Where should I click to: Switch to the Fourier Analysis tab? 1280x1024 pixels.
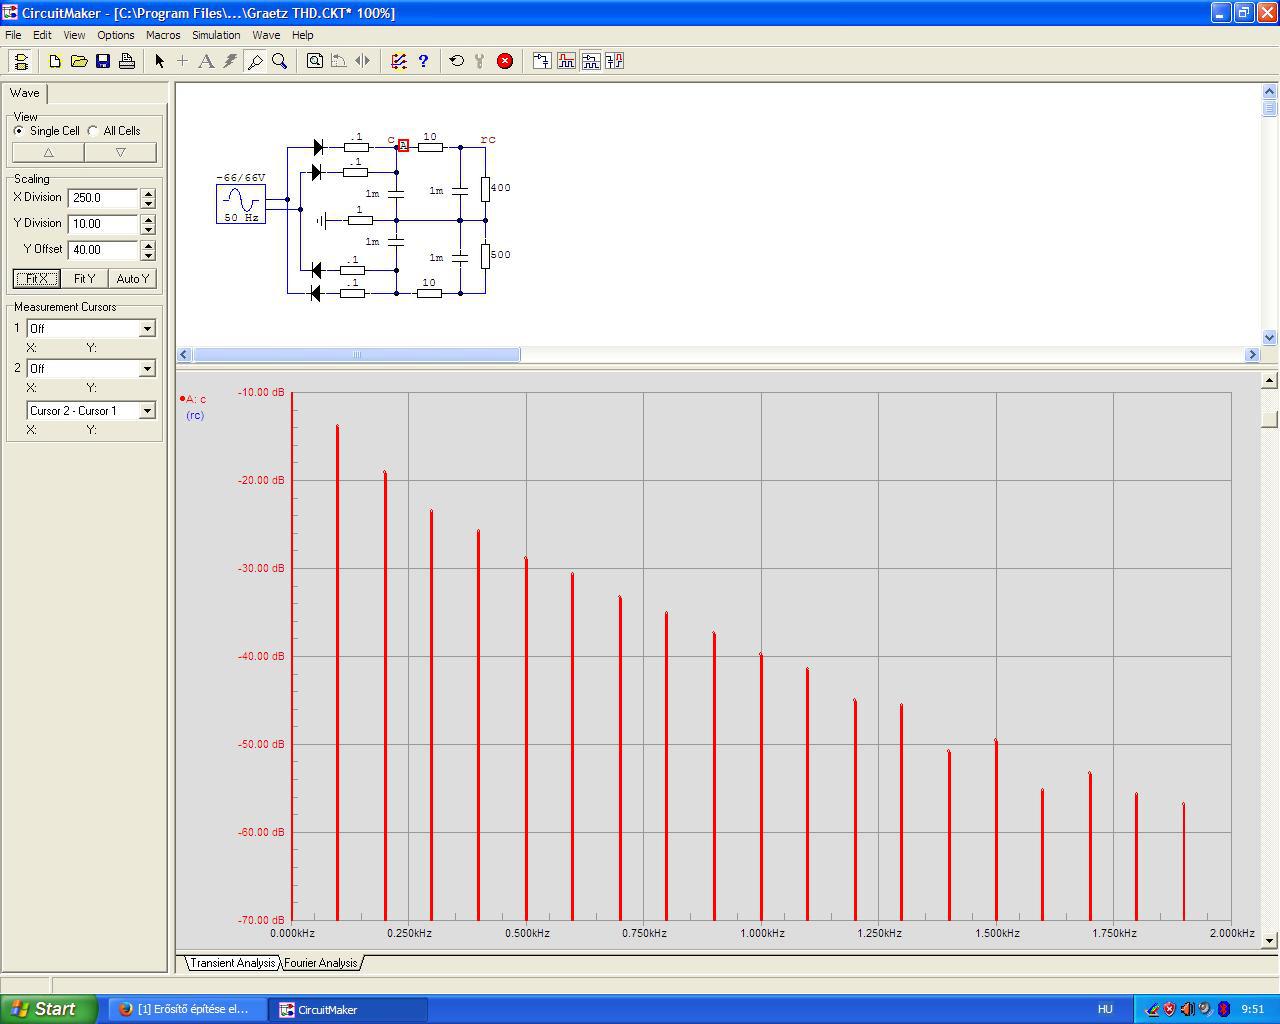pos(320,963)
